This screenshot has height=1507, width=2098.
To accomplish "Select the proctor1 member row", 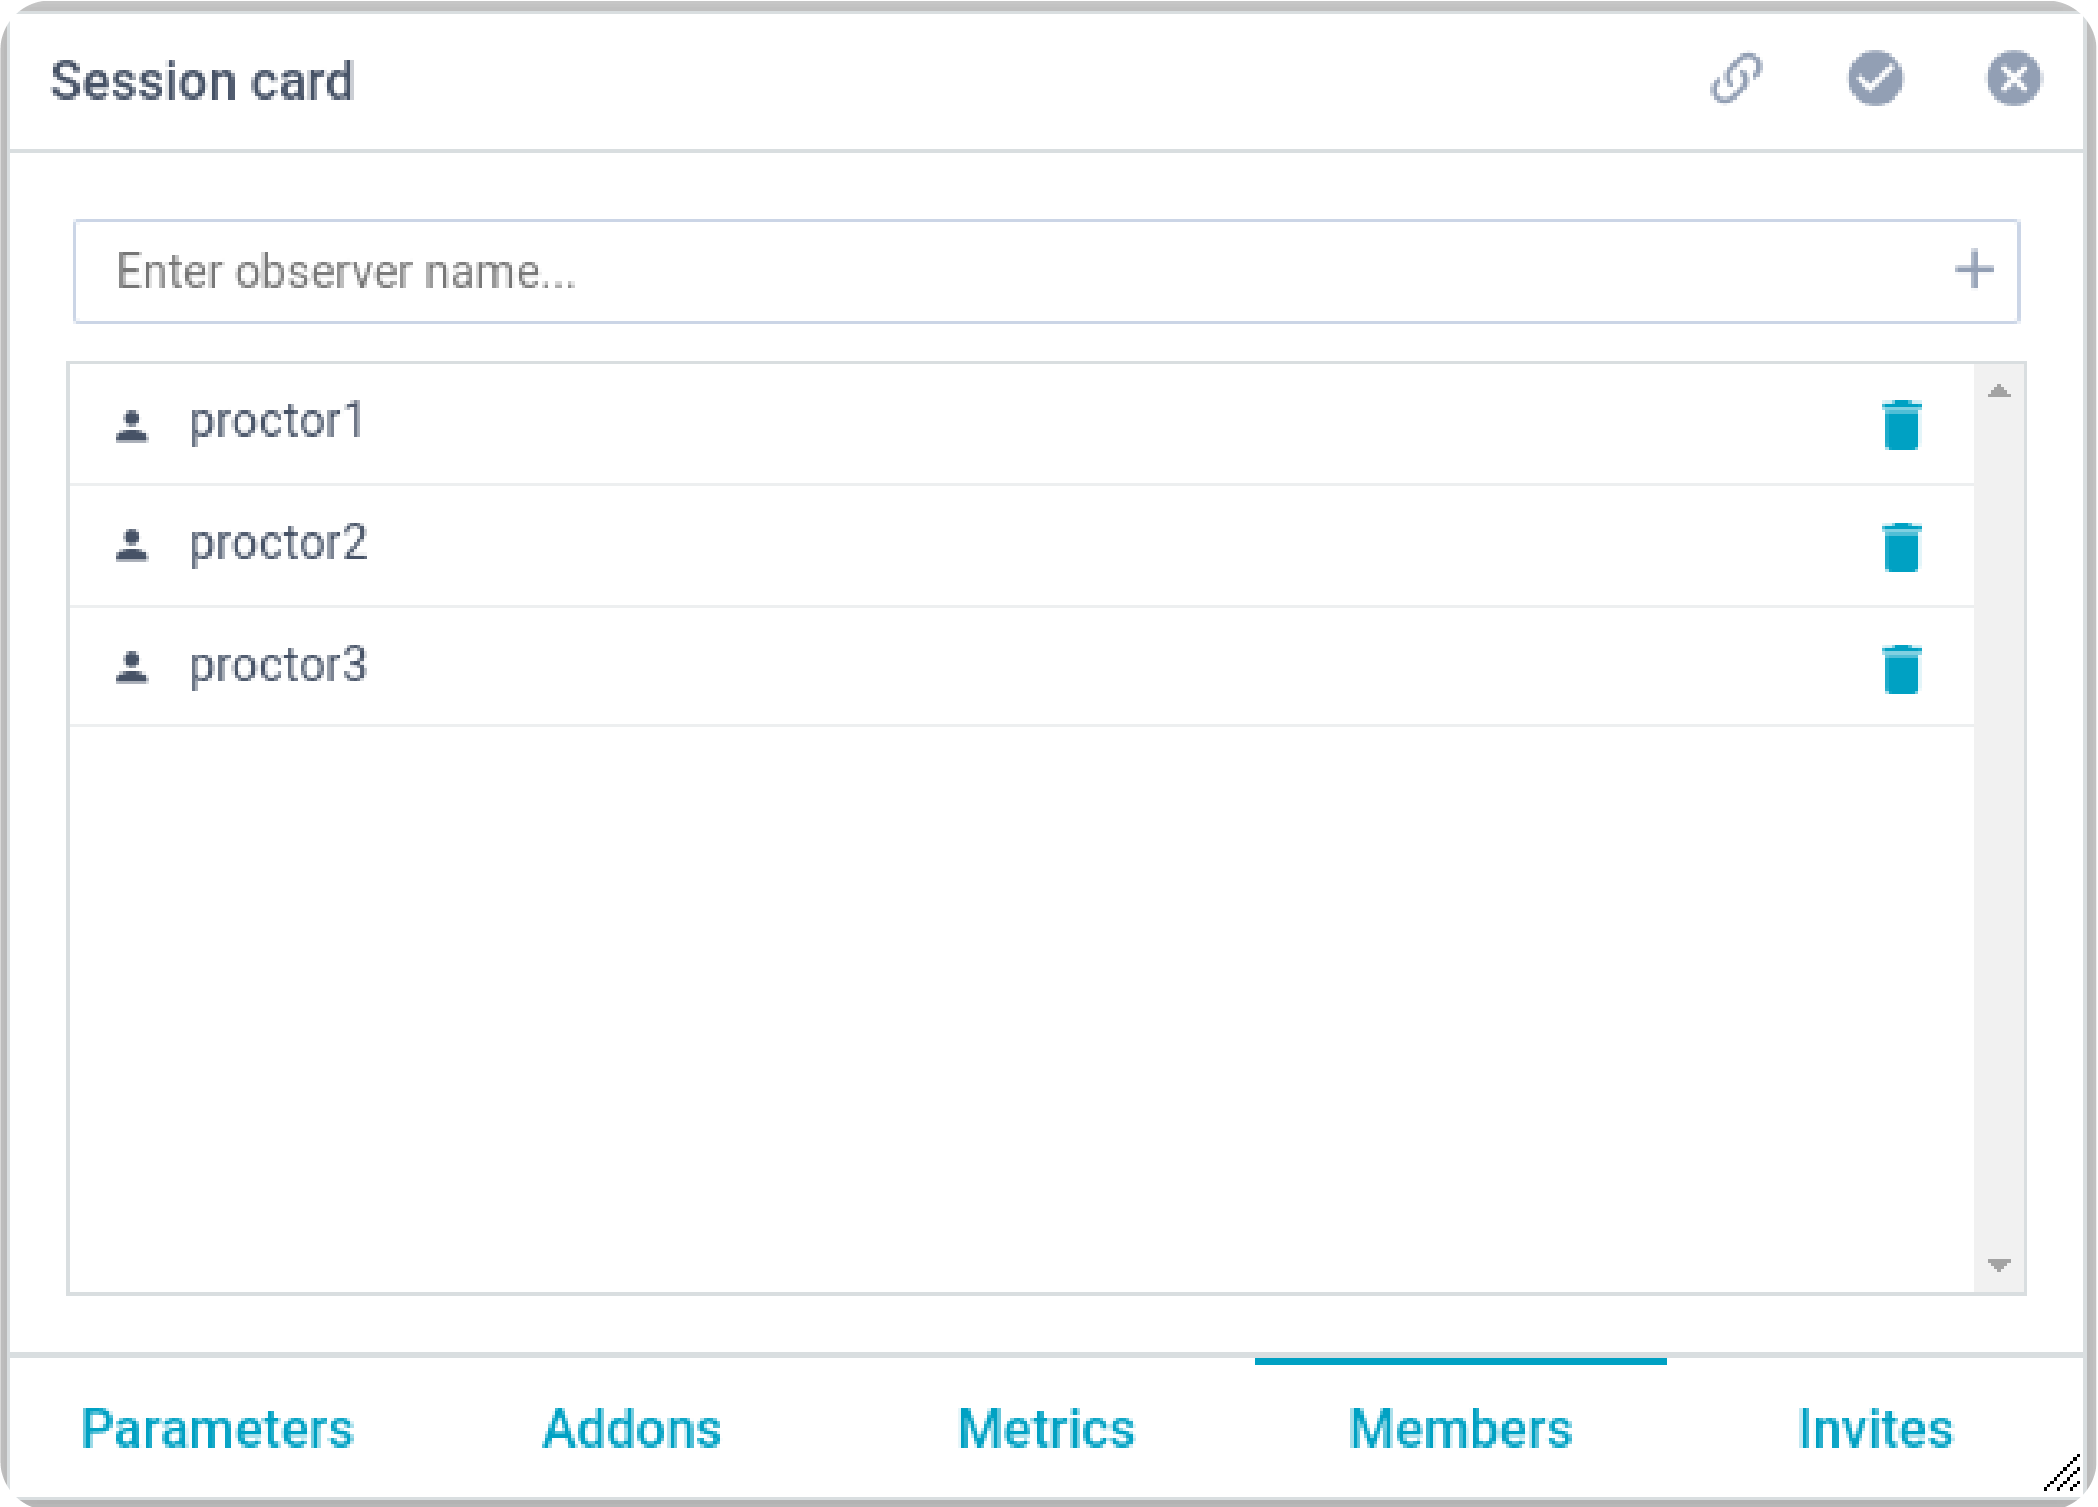I will [1000, 424].
